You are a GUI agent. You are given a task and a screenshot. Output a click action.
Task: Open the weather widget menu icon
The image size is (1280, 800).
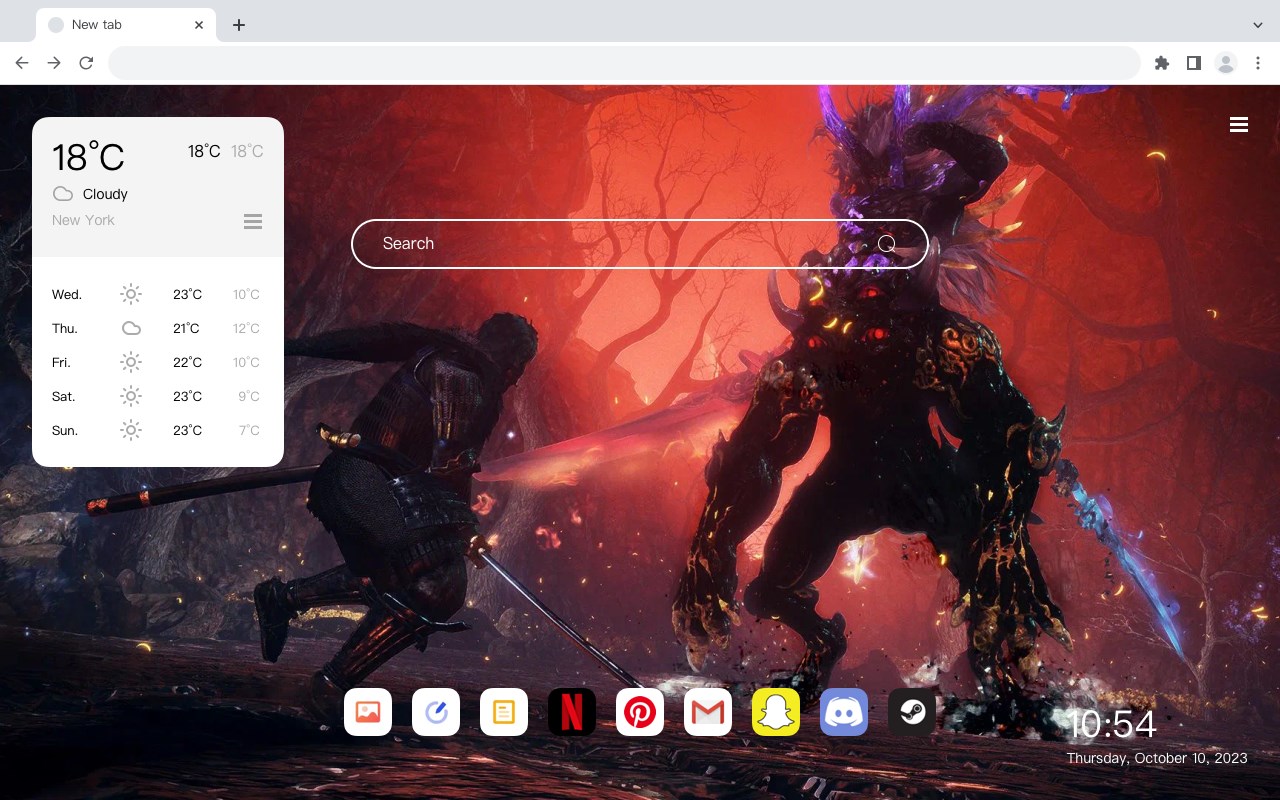(253, 221)
